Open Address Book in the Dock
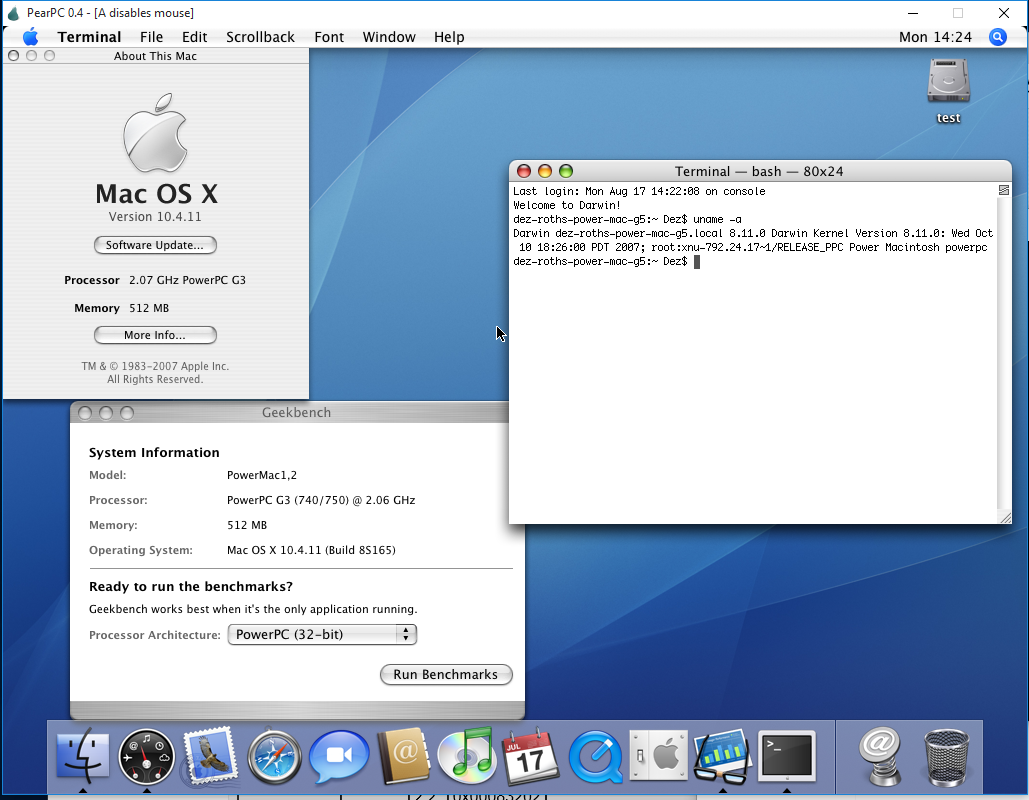Viewport: 1029px width, 800px height. coord(403,756)
